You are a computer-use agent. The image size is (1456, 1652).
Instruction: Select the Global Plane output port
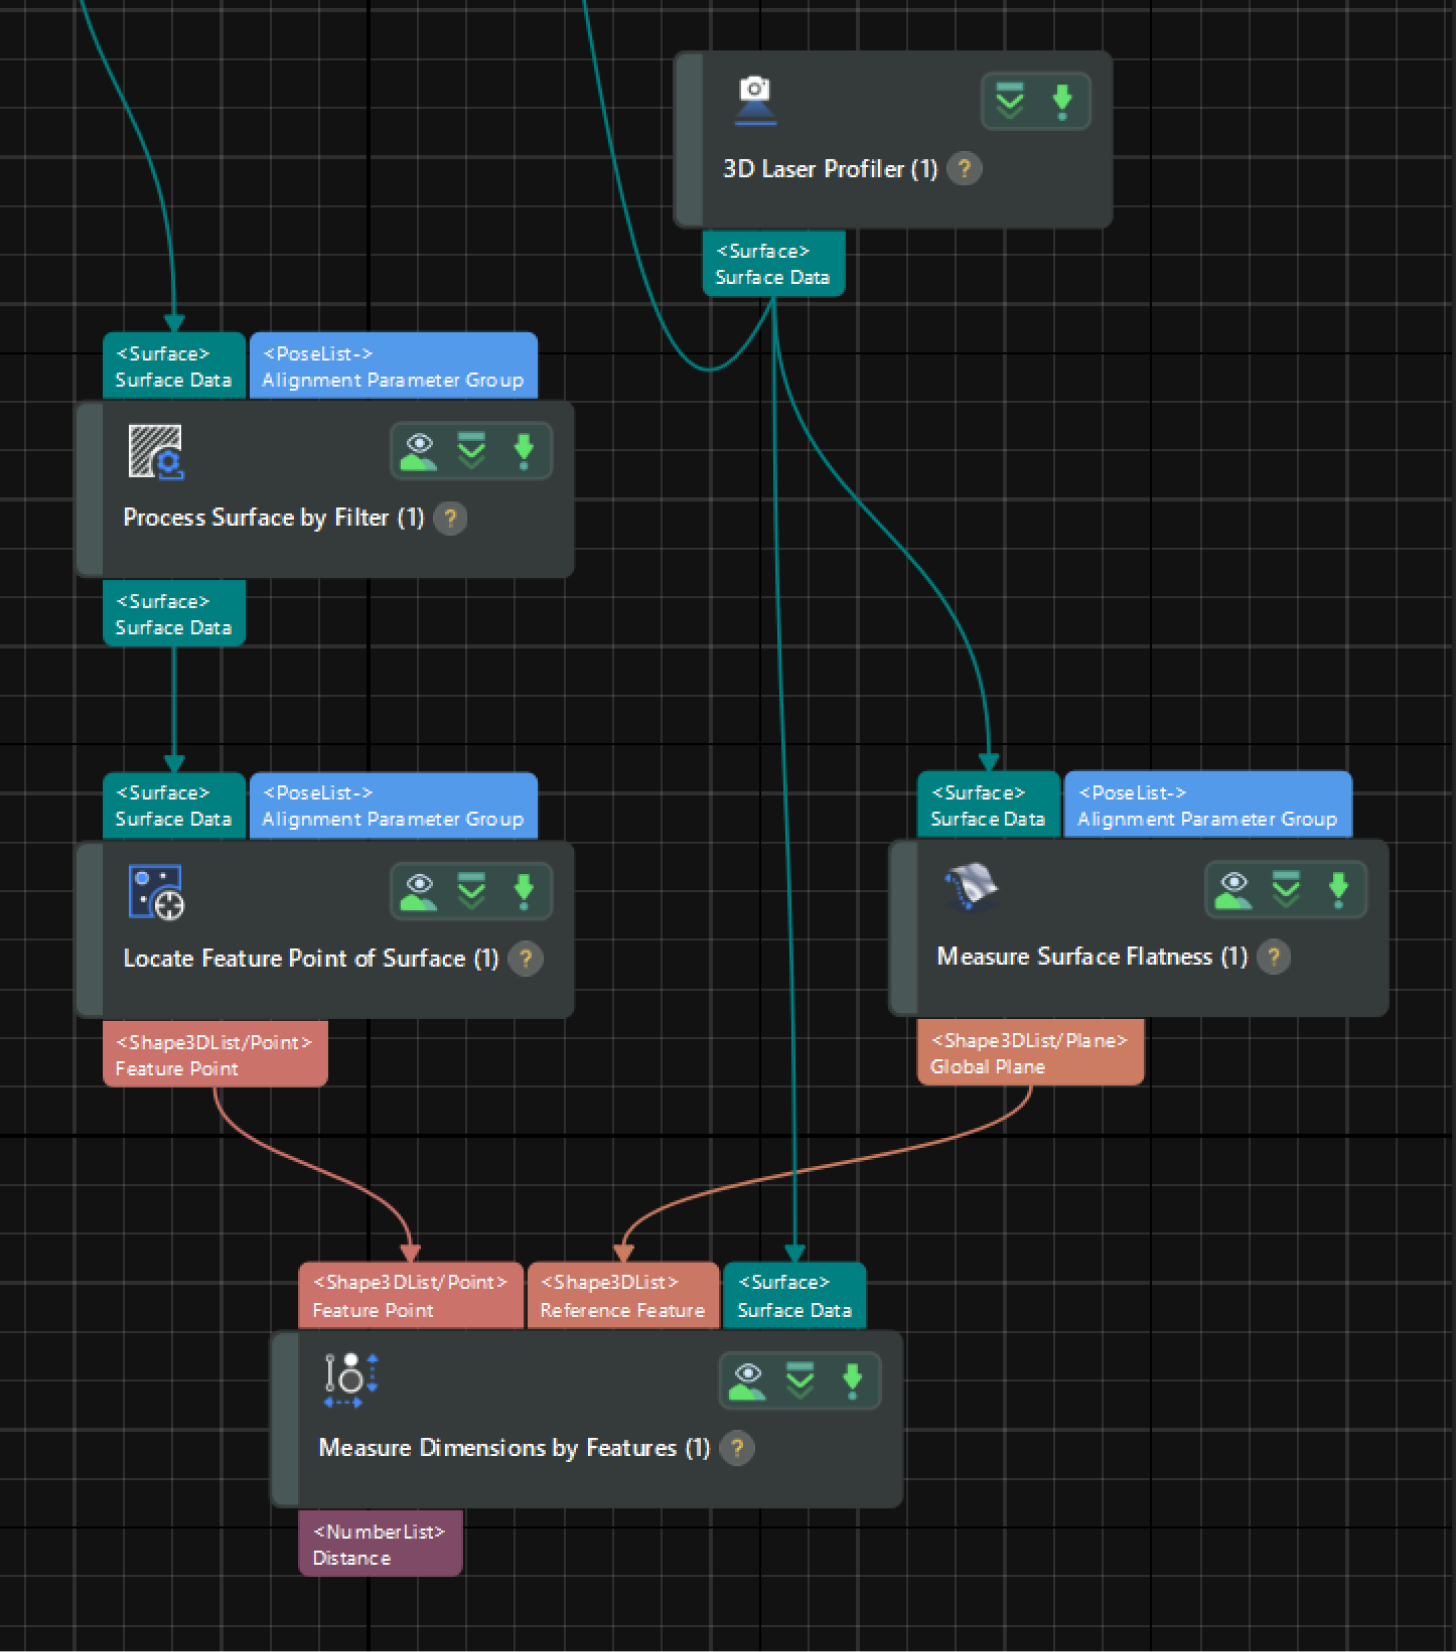click(1030, 1052)
